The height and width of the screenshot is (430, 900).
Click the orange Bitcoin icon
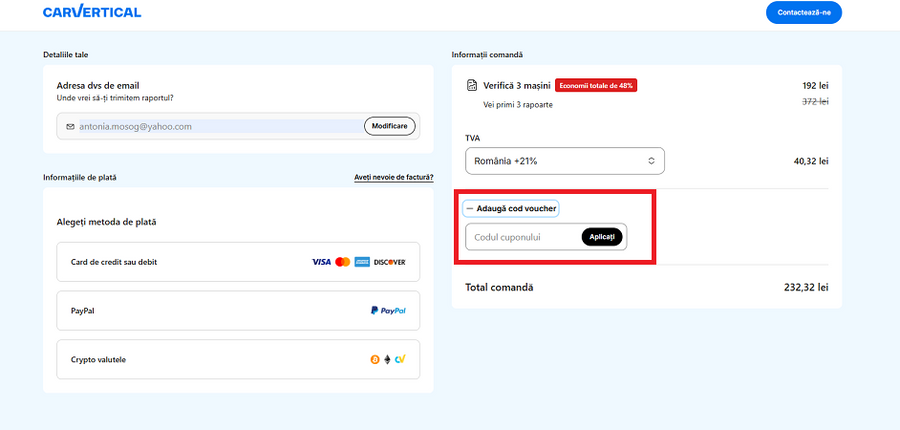(374, 359)
